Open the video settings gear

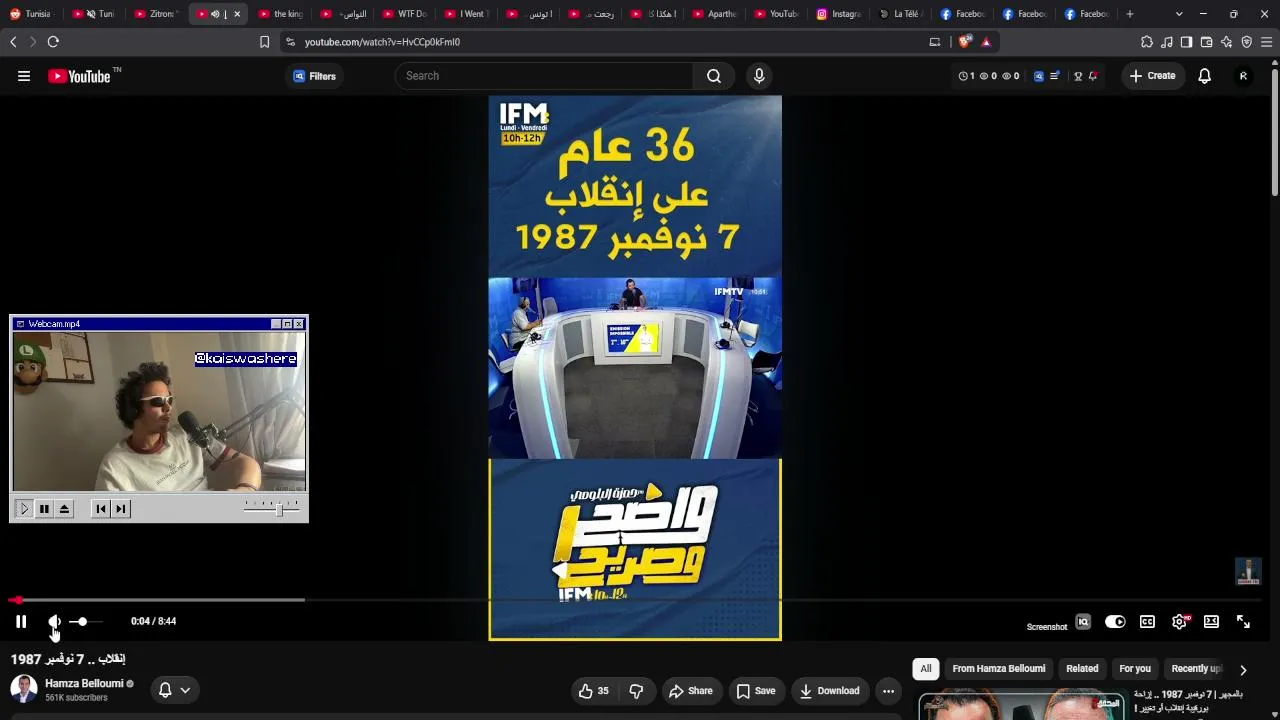pos(1180,622)
